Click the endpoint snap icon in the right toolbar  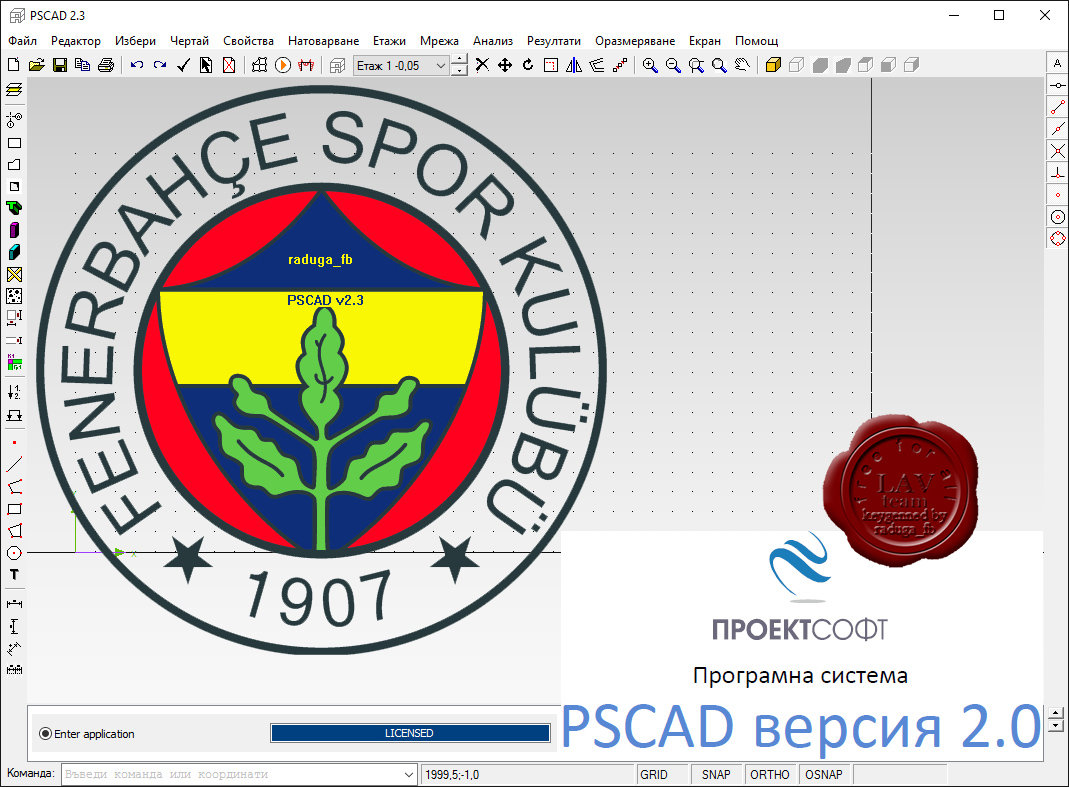pos(1057,107)
